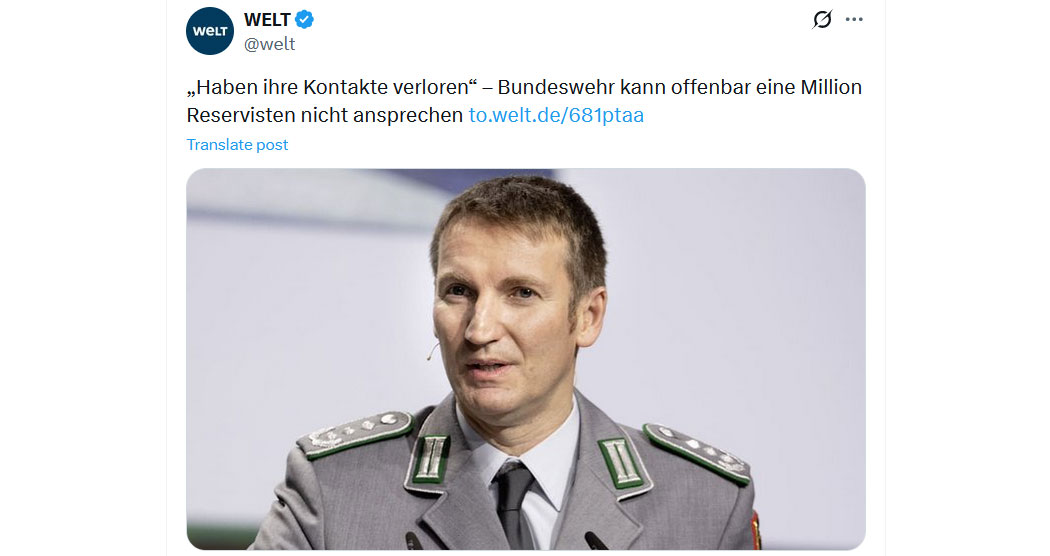Click the word Reservisten in the post text

[x=240, y=115]
